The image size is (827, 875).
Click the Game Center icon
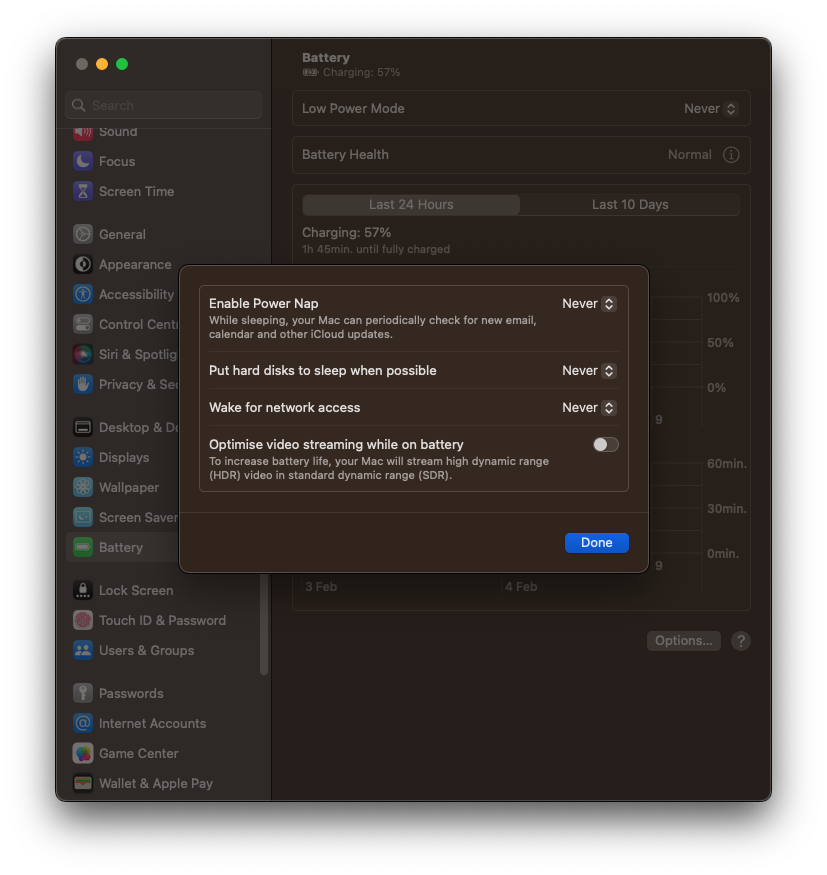83,753
